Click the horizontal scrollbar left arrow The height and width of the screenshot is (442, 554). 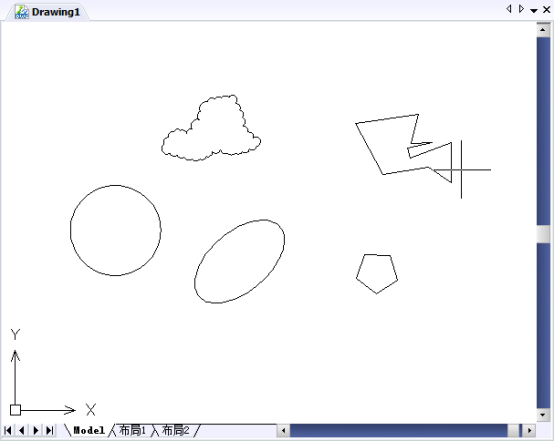(x=283, y=430)
